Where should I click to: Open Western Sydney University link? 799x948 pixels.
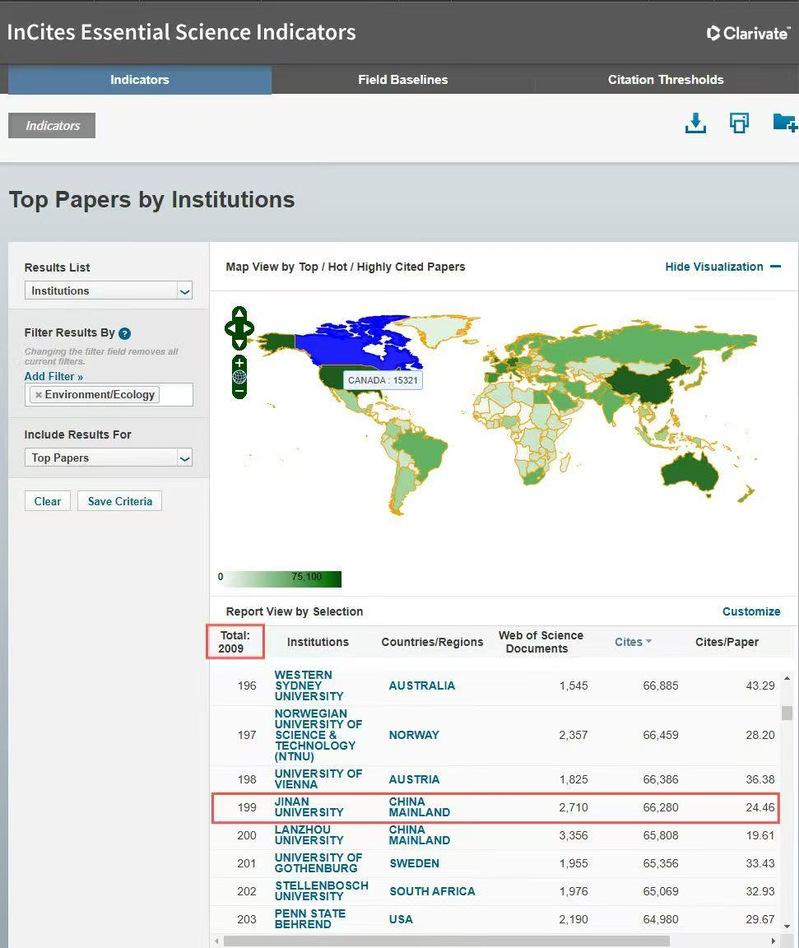(x=309, y=686)
